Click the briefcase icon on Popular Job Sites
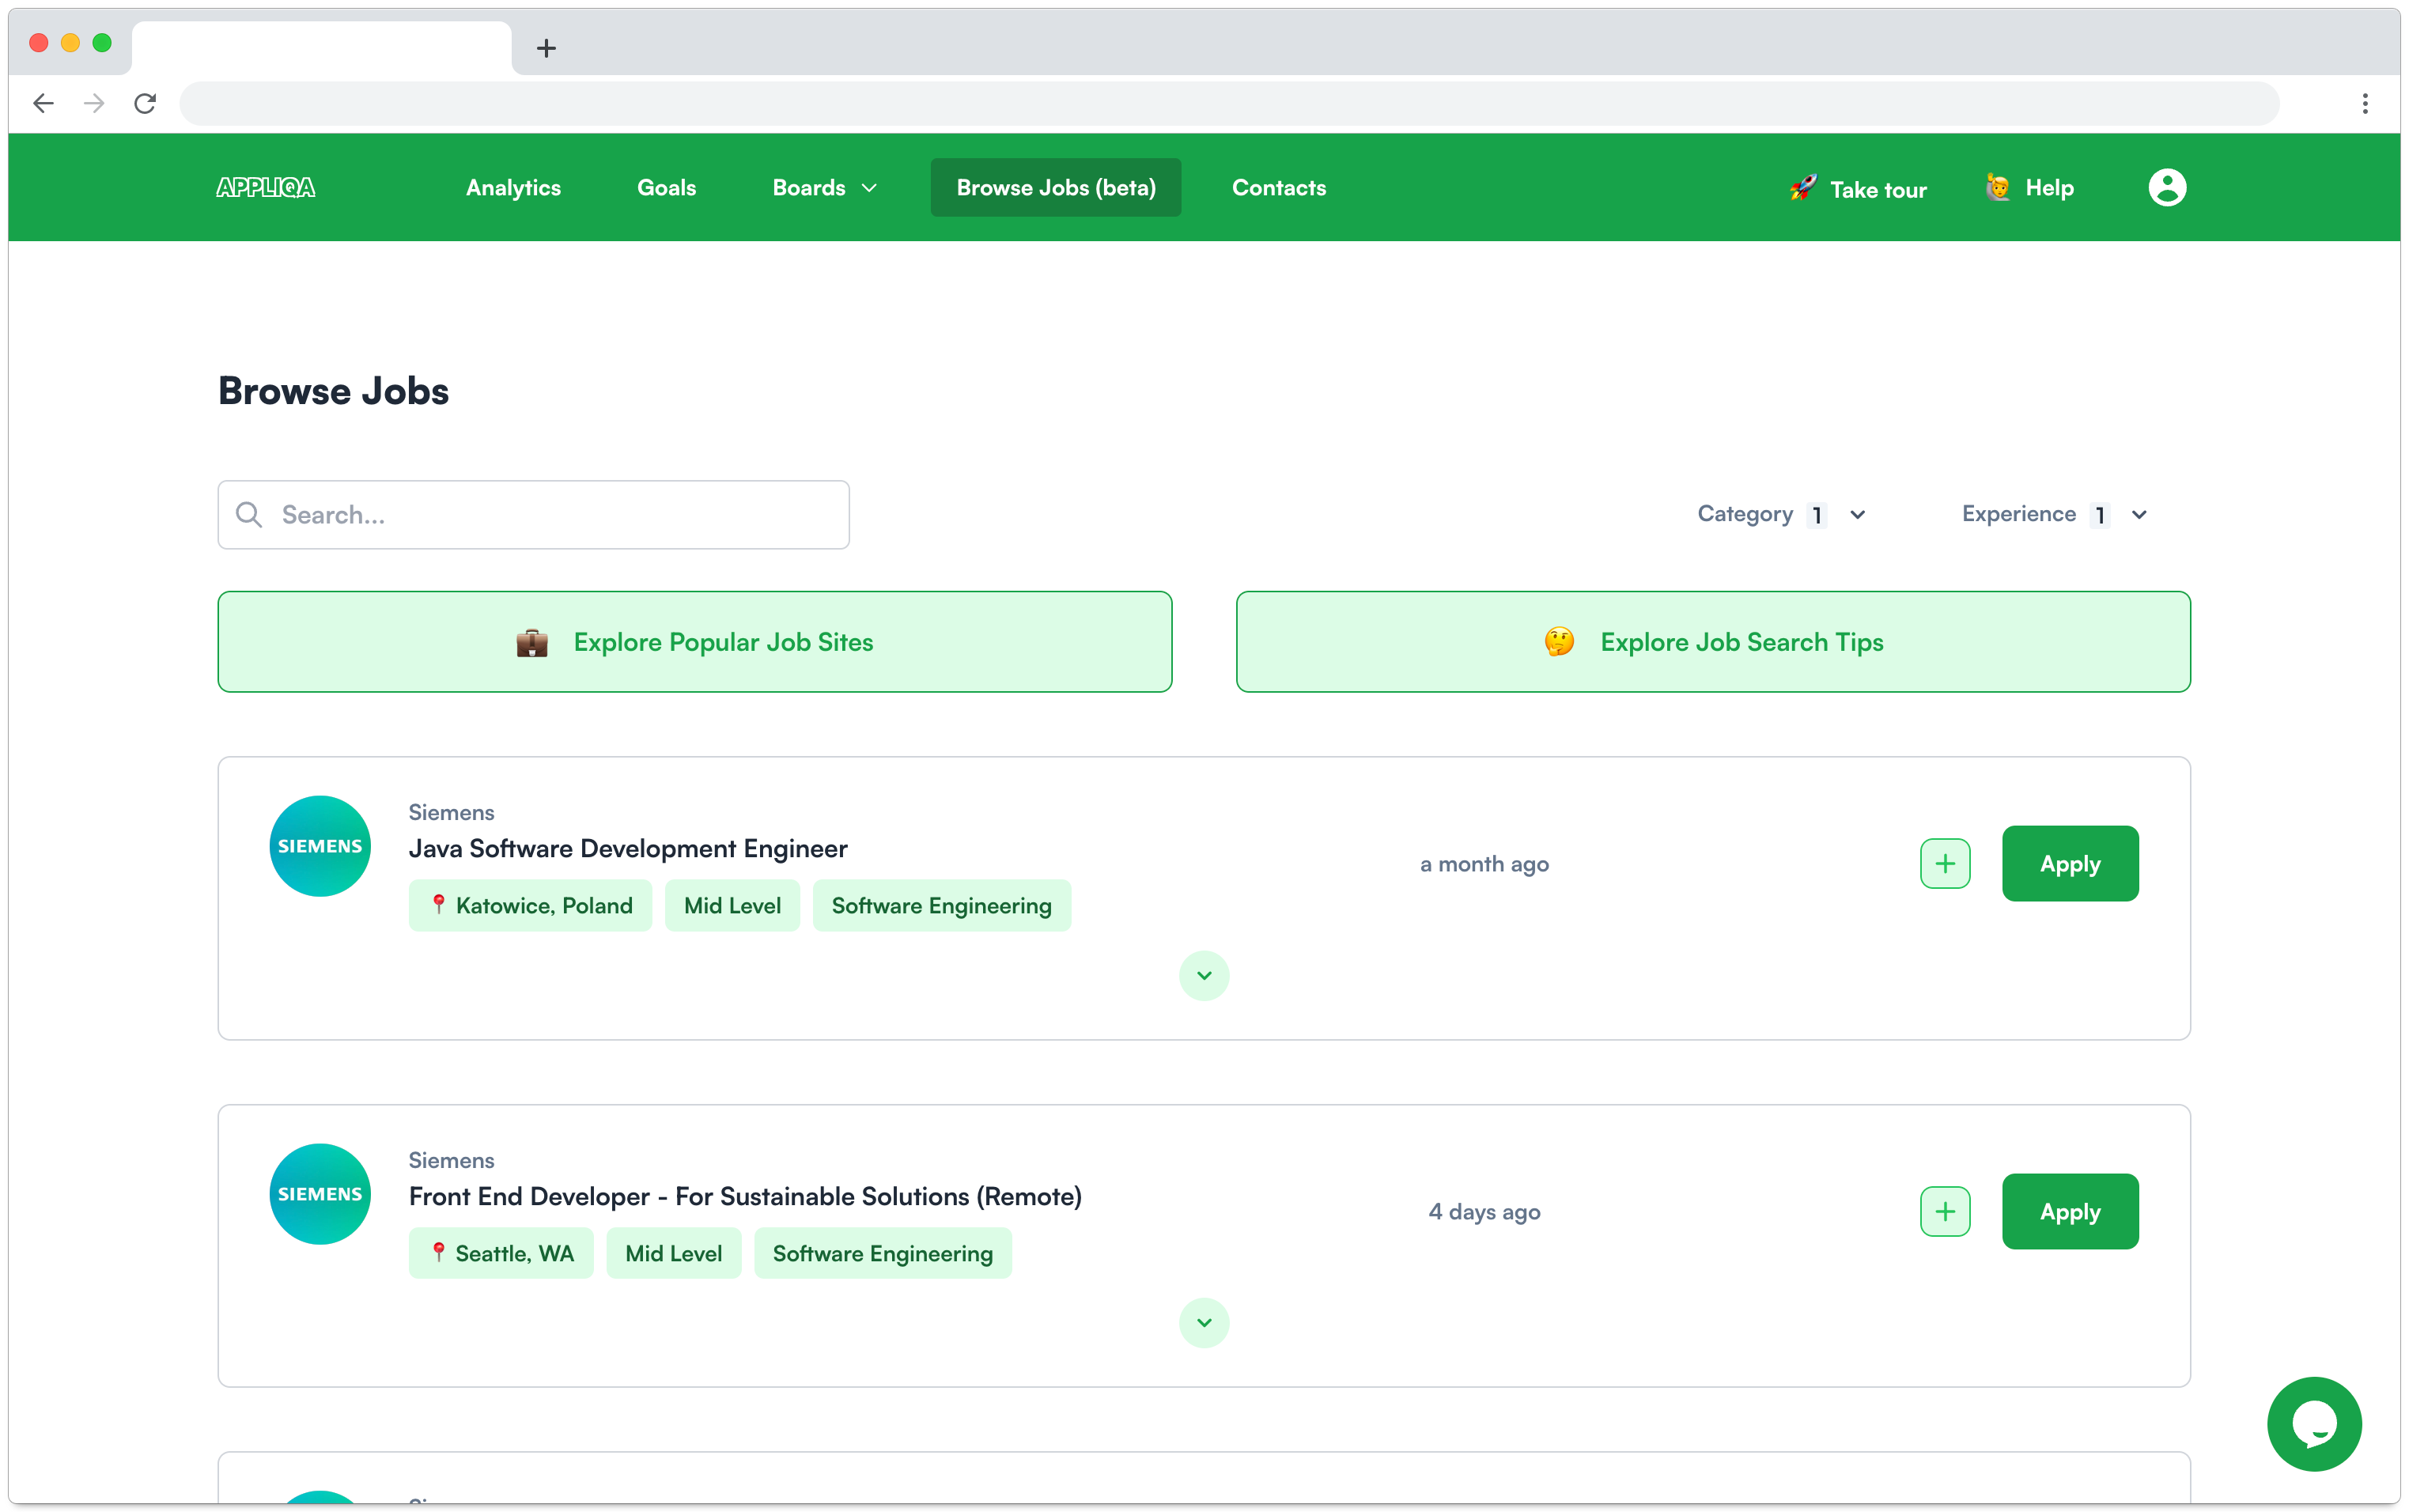Screen dimensions: 2409x1512 coord(532,642)
